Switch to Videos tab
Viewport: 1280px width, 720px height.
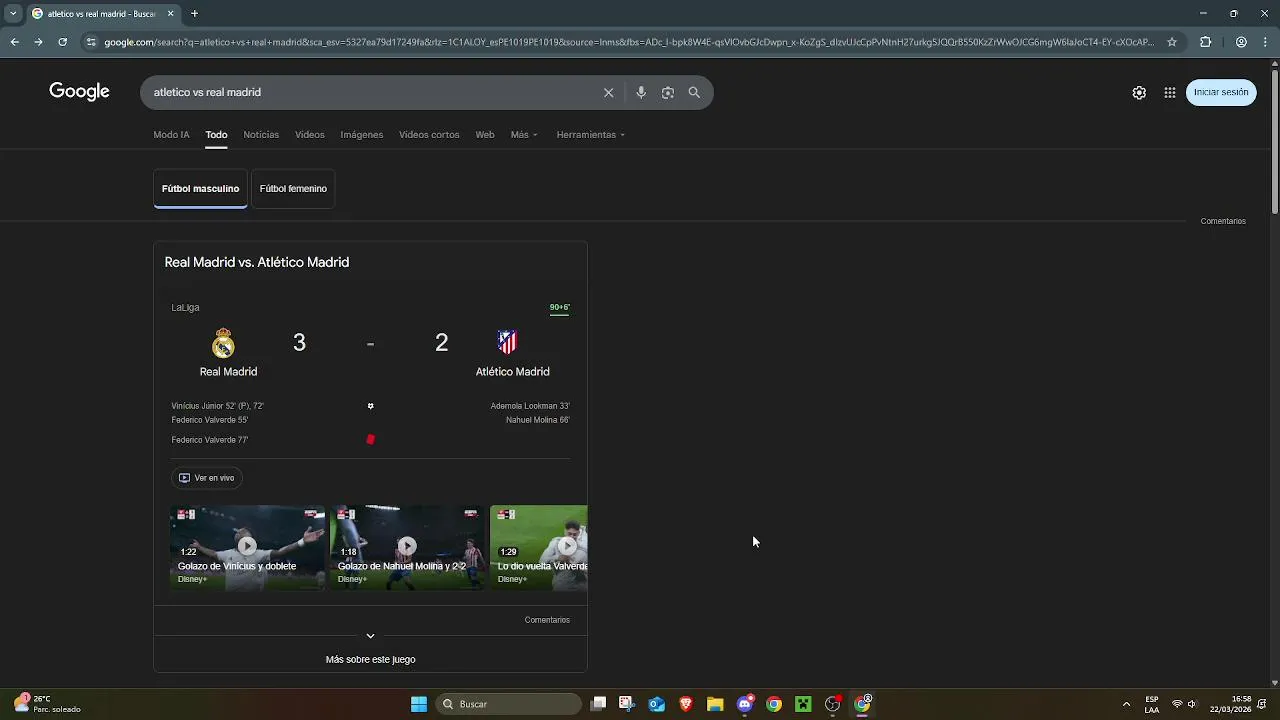309,134
